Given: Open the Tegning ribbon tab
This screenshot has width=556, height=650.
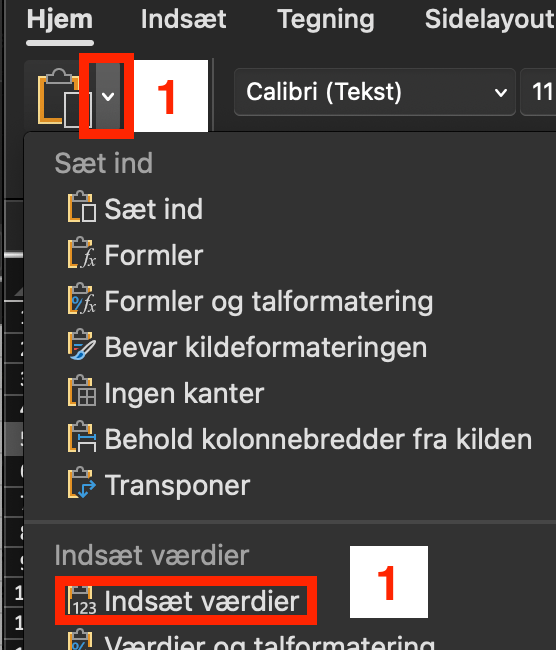Looking at the screenshot, I should [325, 19].
